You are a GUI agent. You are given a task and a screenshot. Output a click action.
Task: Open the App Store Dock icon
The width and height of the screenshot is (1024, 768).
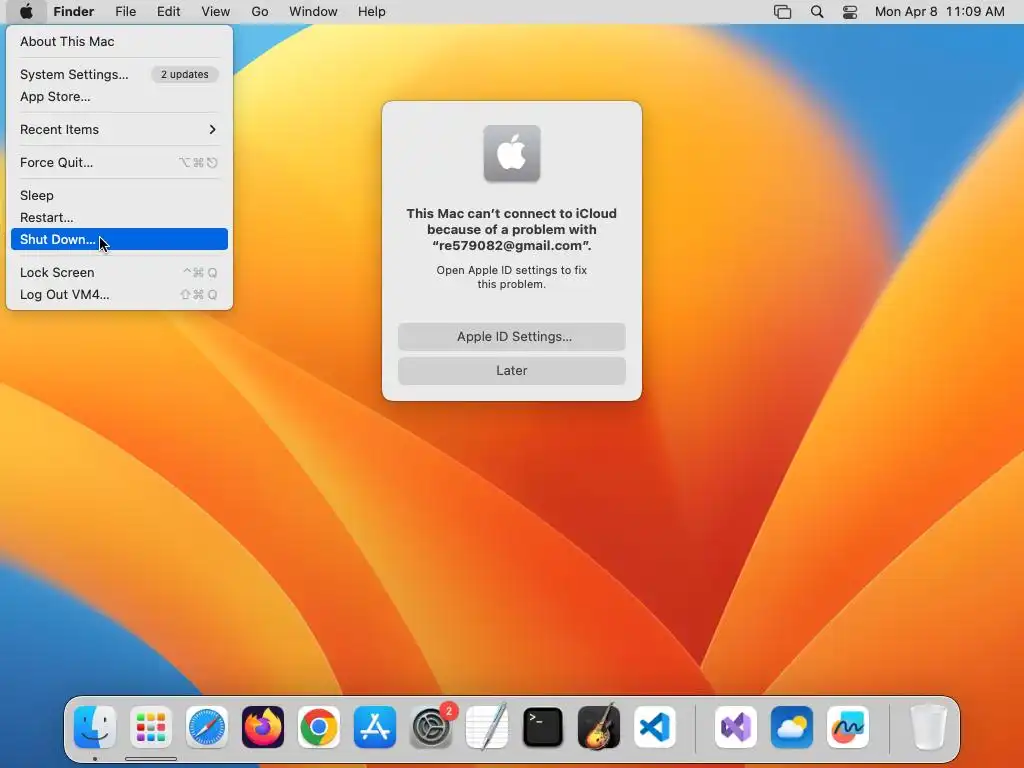click(x=375, y=727)
